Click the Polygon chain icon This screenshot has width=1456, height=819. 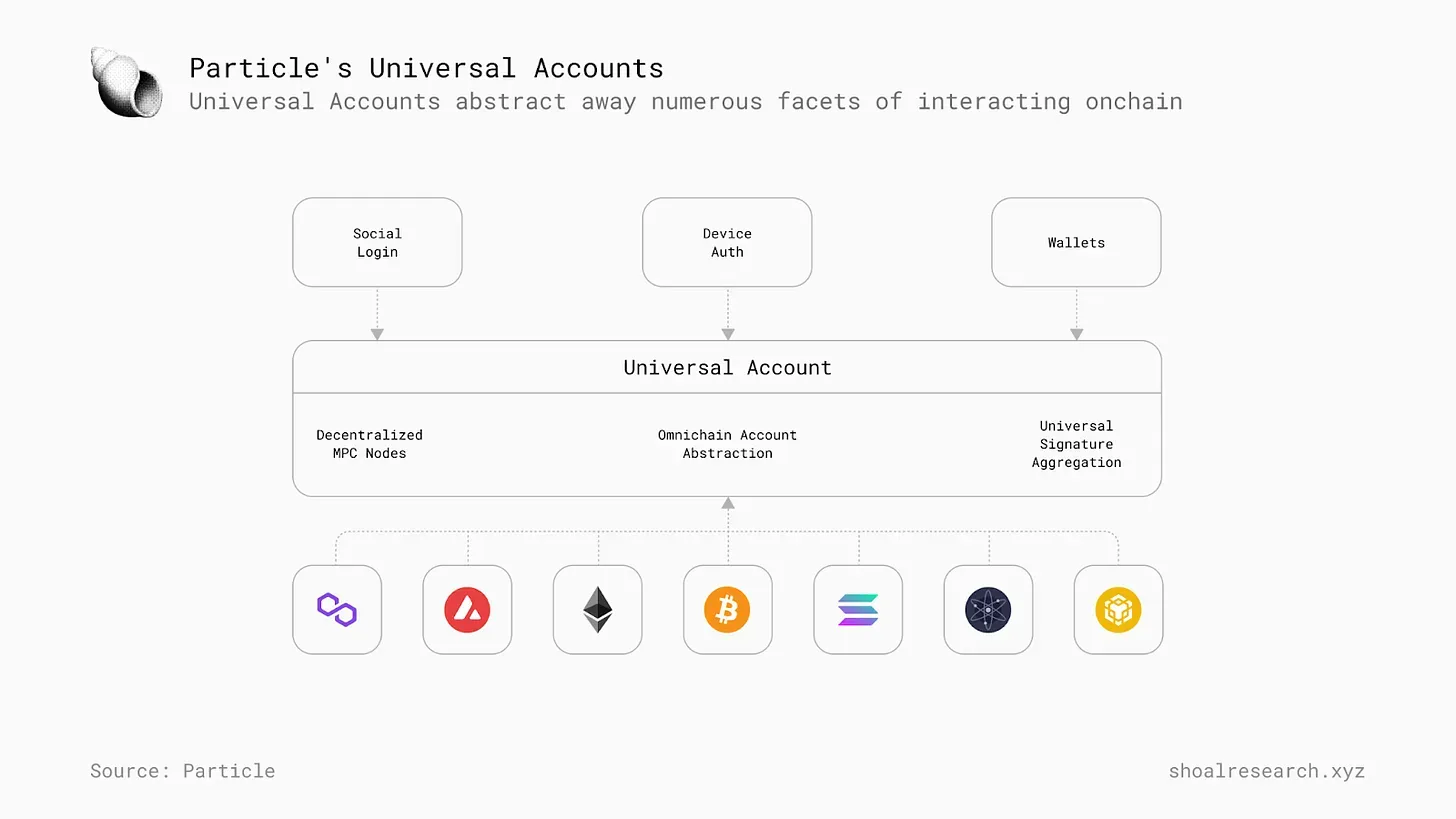[x=337, y=609]
